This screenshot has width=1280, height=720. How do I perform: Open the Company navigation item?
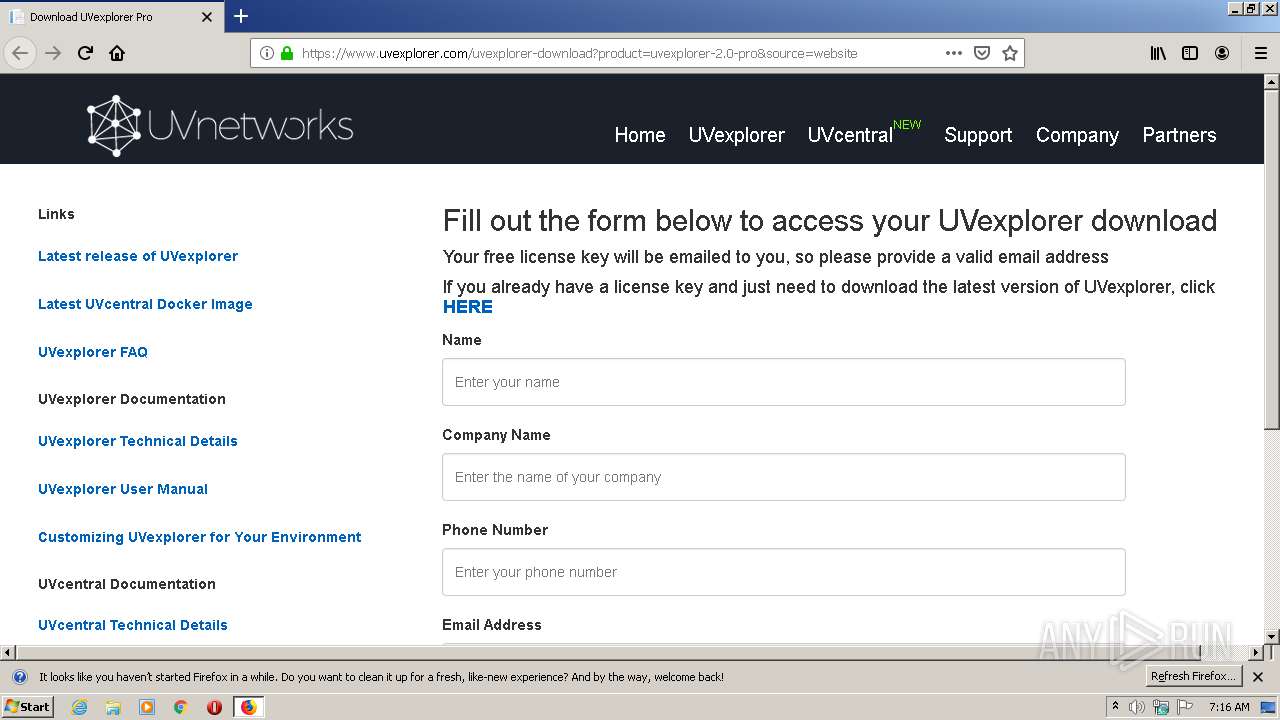1077,135
